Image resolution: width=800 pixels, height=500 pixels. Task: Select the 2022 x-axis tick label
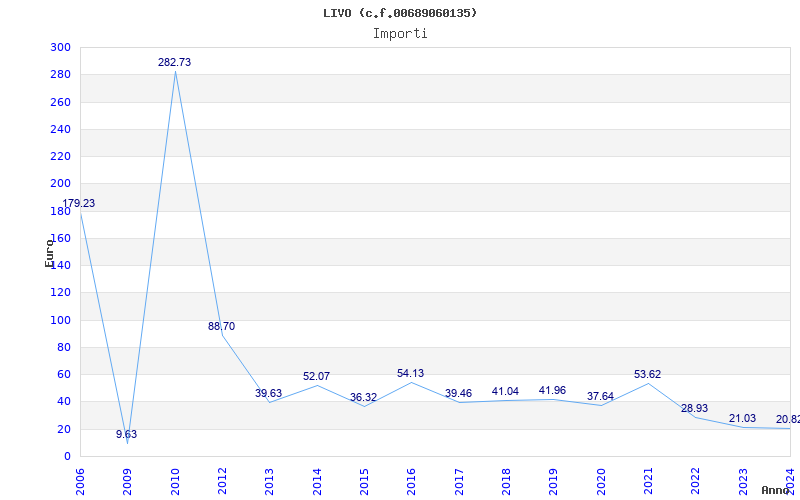click(695, 482)
